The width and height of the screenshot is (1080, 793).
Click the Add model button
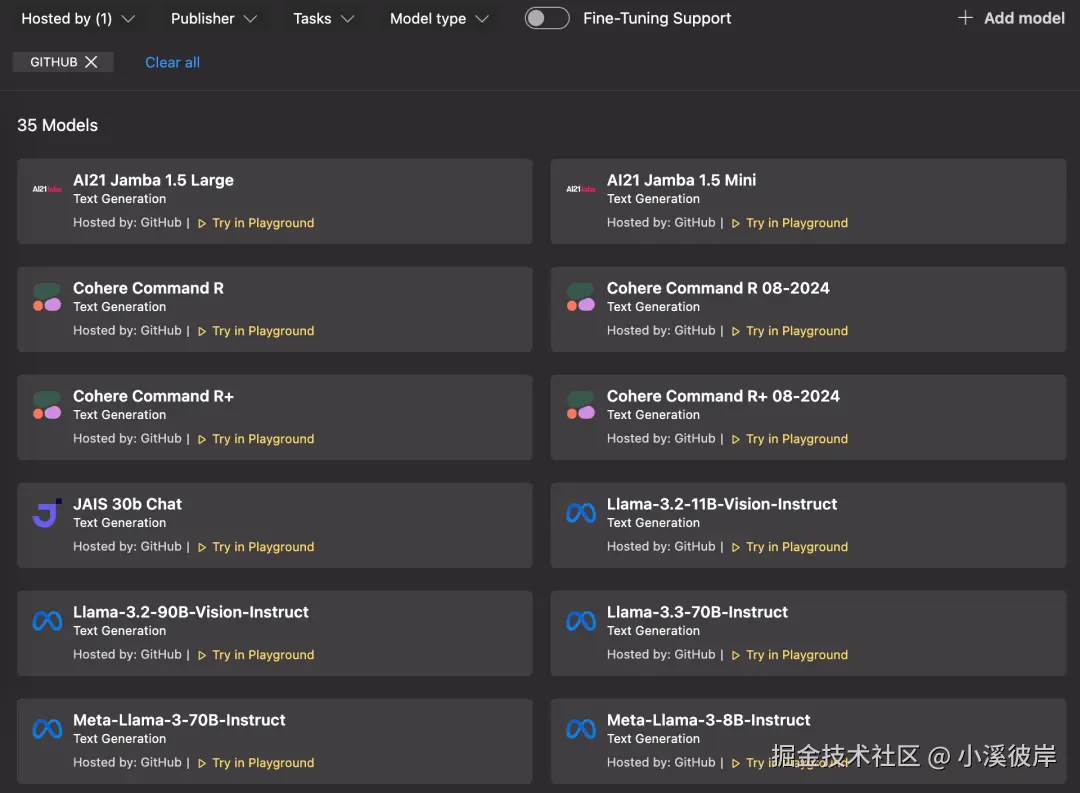[1011, 18]
